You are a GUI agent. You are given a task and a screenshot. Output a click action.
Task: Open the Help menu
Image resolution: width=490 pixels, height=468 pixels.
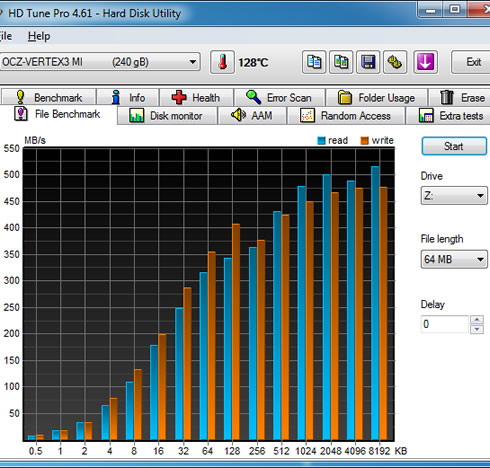(39, 36)
